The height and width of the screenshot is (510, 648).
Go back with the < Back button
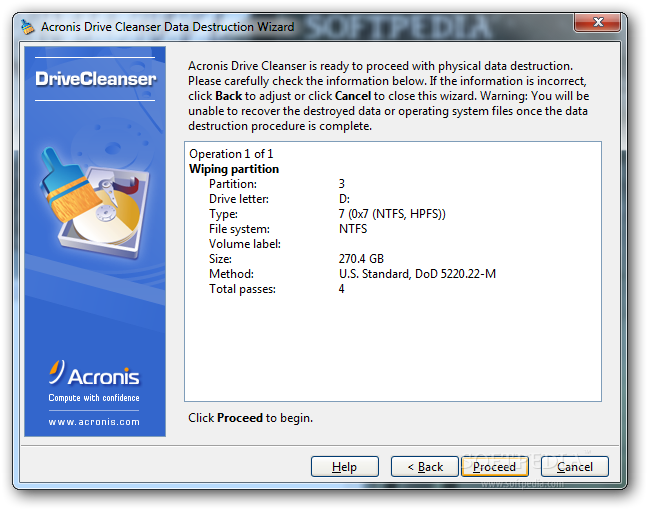(425, 467)
